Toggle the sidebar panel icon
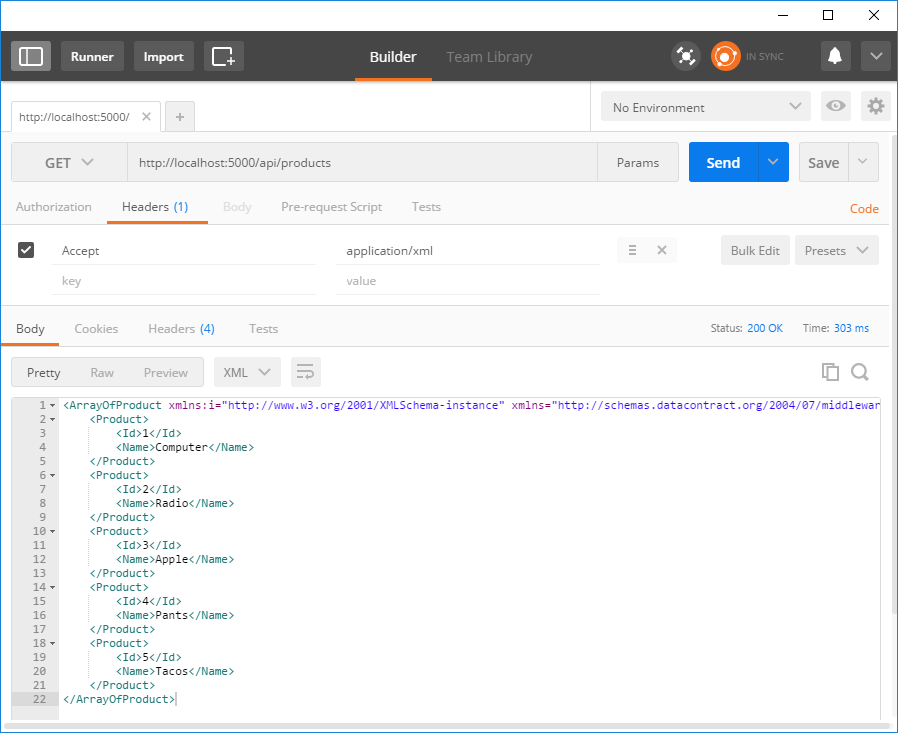The image size is (898, 733). click(31, 57)
